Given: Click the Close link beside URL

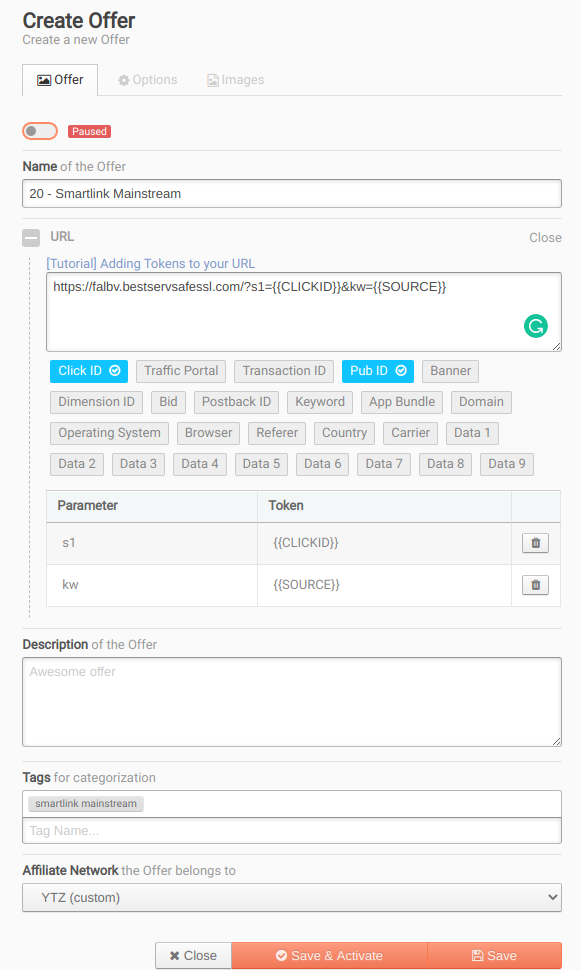Looking at the screenshot, I should coord(545,238).
